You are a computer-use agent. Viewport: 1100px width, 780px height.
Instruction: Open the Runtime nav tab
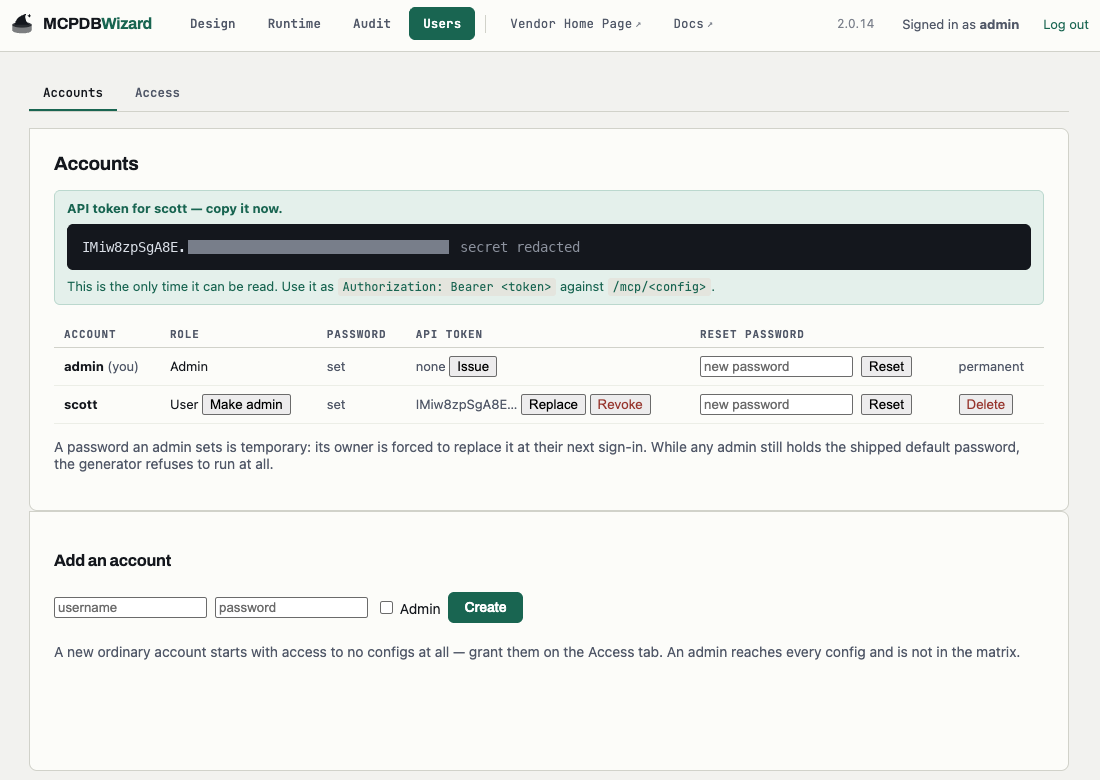(294, 24)
